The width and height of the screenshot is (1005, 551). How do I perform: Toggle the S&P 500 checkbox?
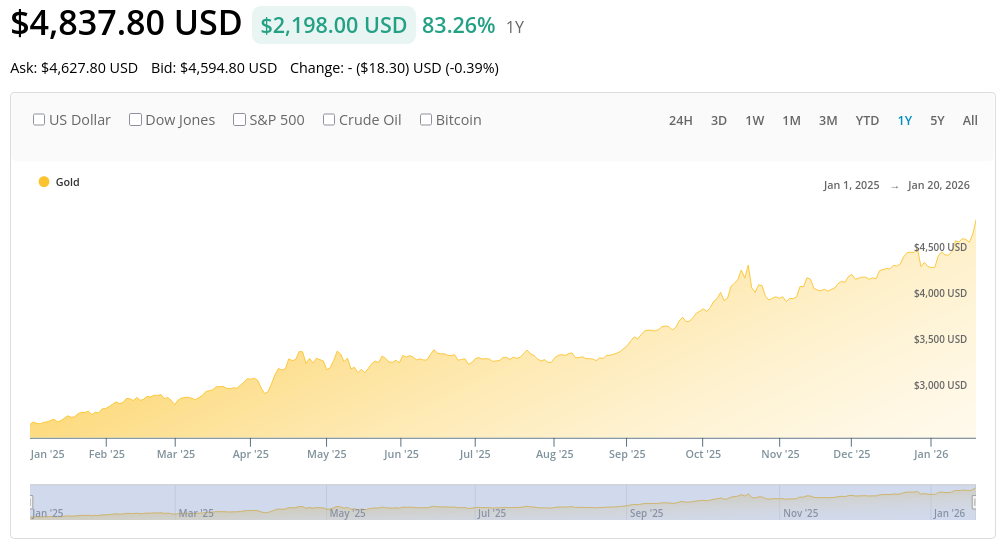coord(240,120)
